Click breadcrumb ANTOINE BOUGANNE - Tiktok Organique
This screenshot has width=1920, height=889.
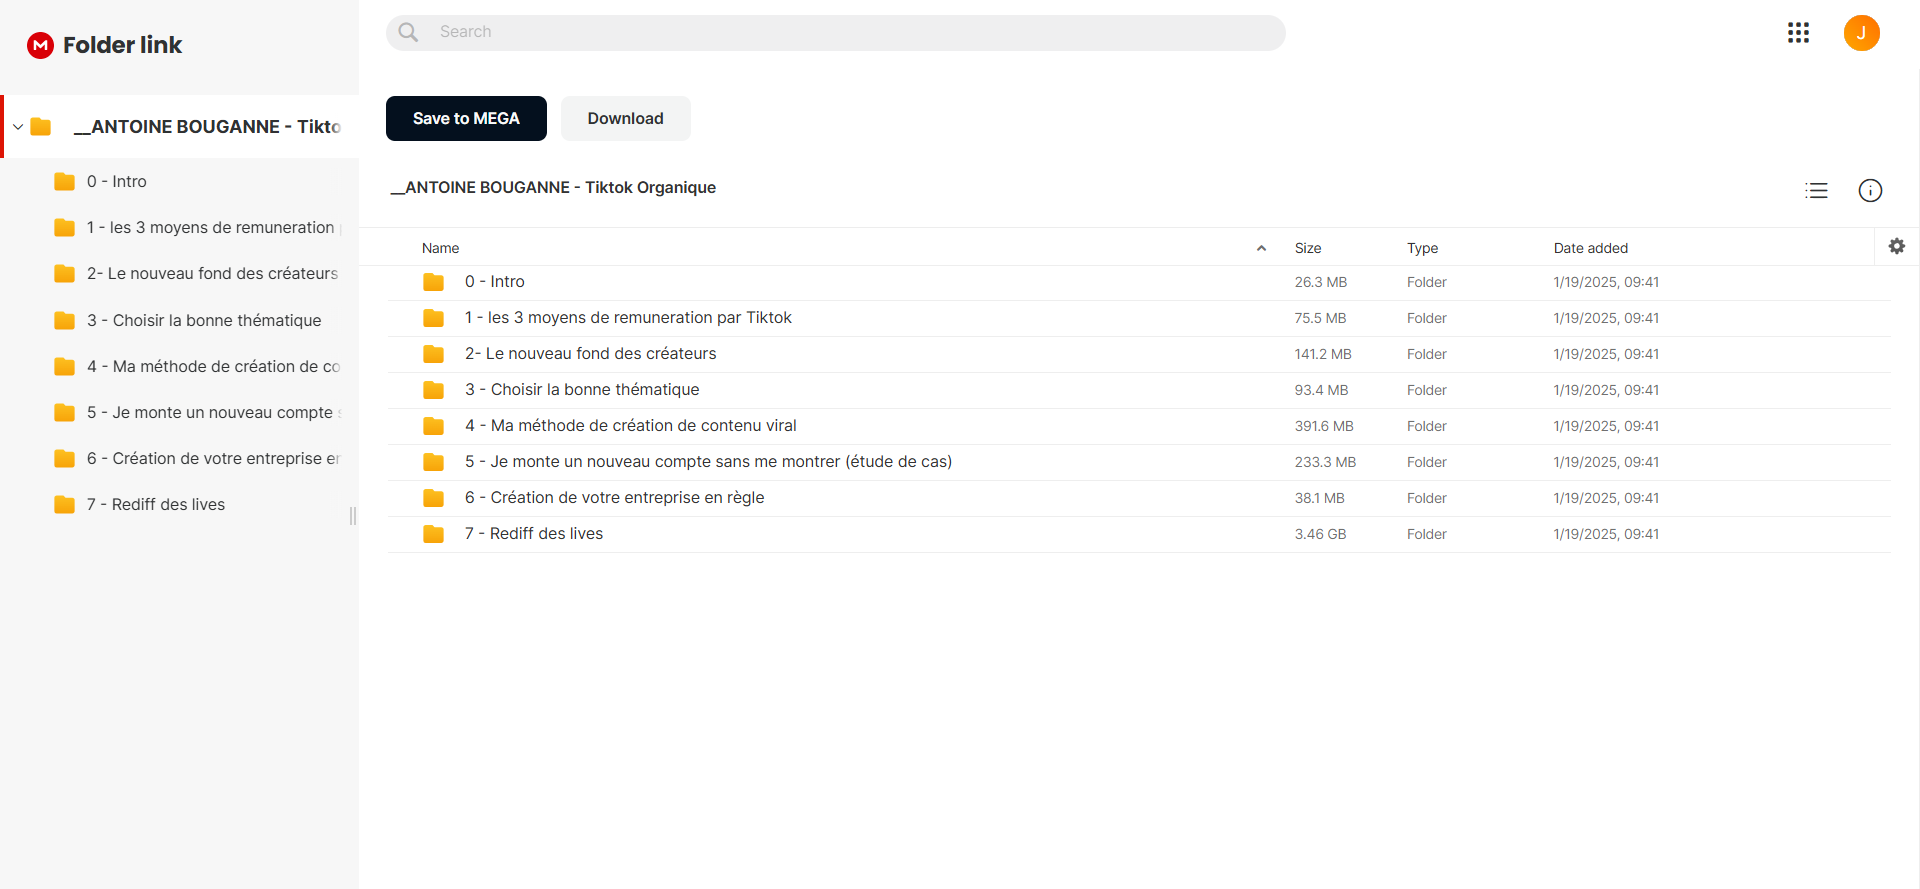coord(553,187)
